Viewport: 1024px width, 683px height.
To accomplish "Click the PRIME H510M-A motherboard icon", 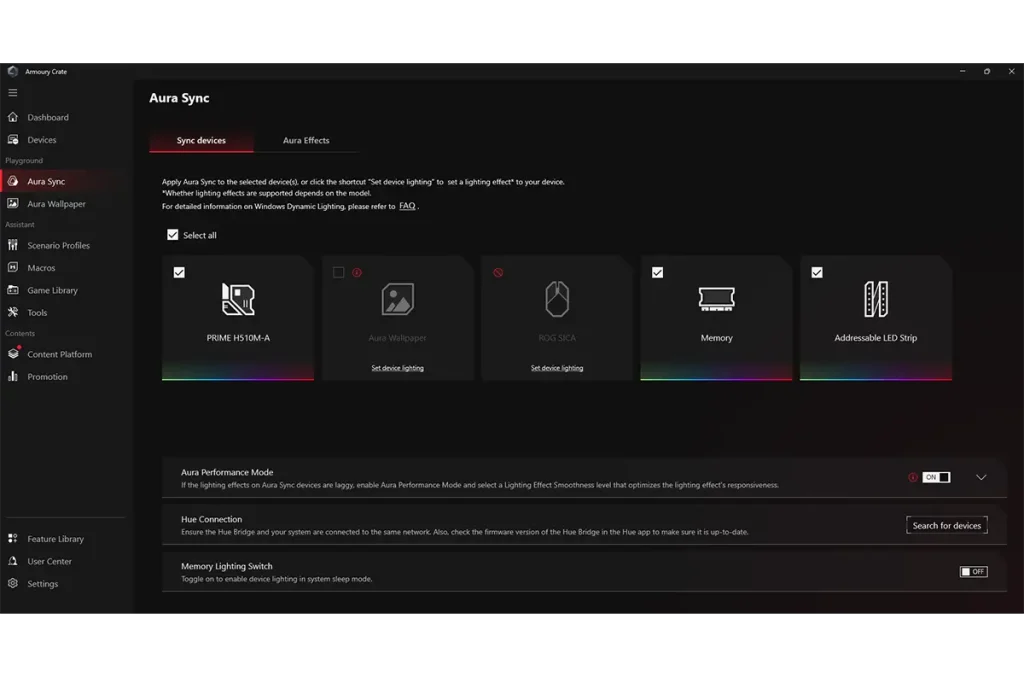I will [x=238, y=299].
